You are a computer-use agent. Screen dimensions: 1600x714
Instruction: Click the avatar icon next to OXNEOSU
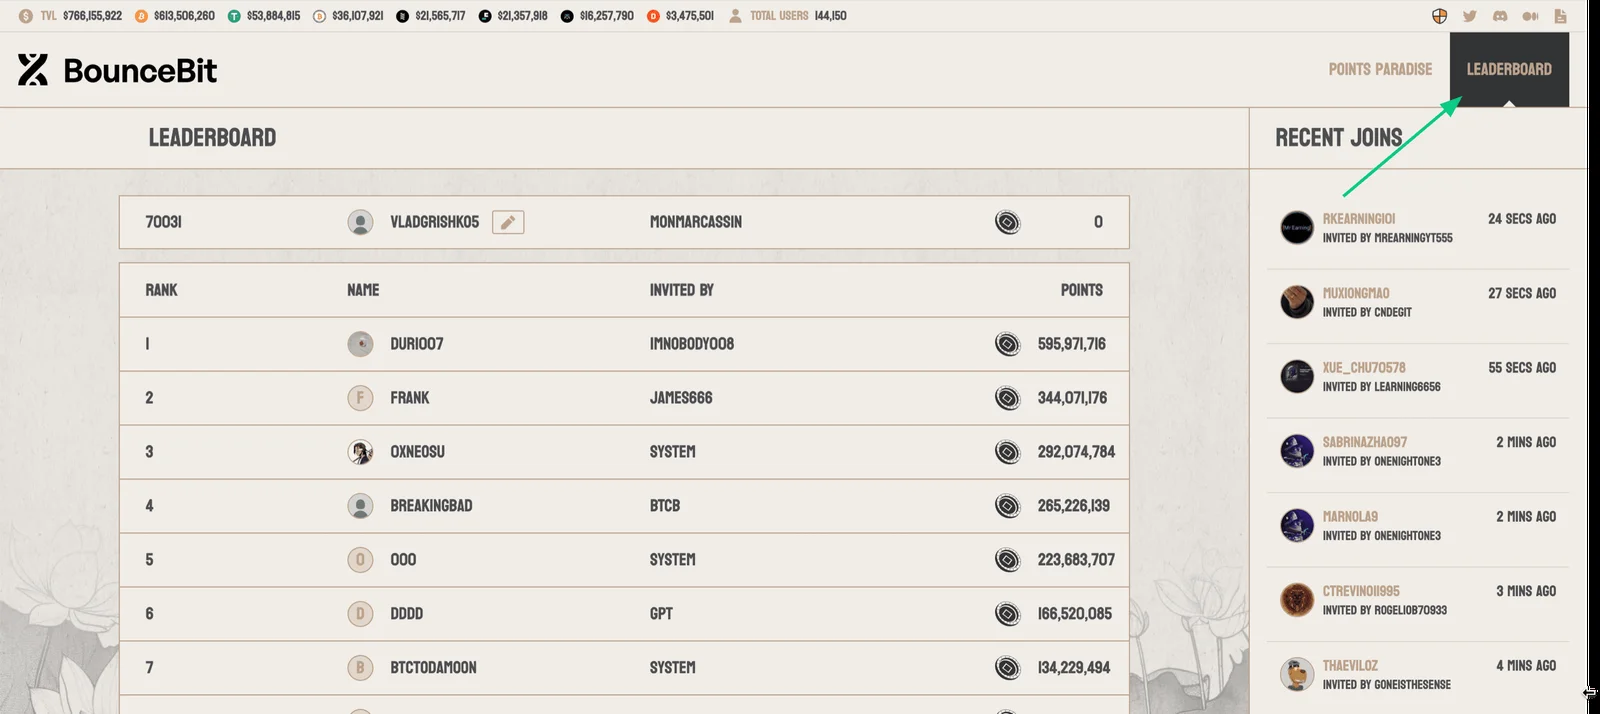coord(360,452)
